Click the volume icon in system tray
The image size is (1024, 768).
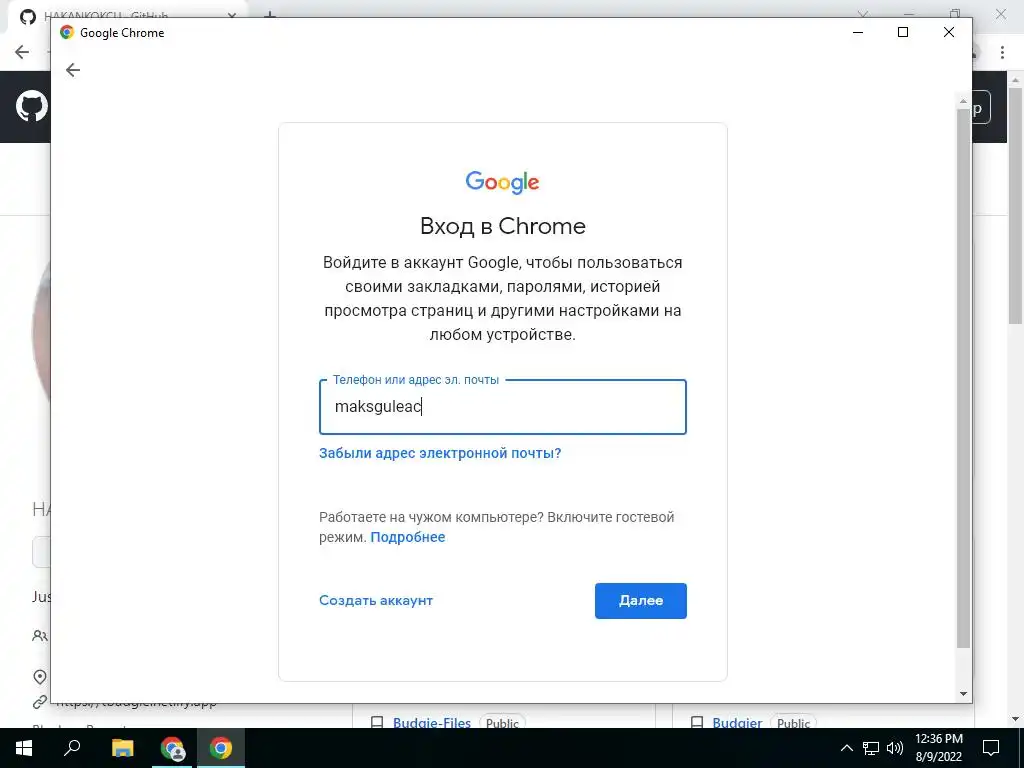coord(895,748)
